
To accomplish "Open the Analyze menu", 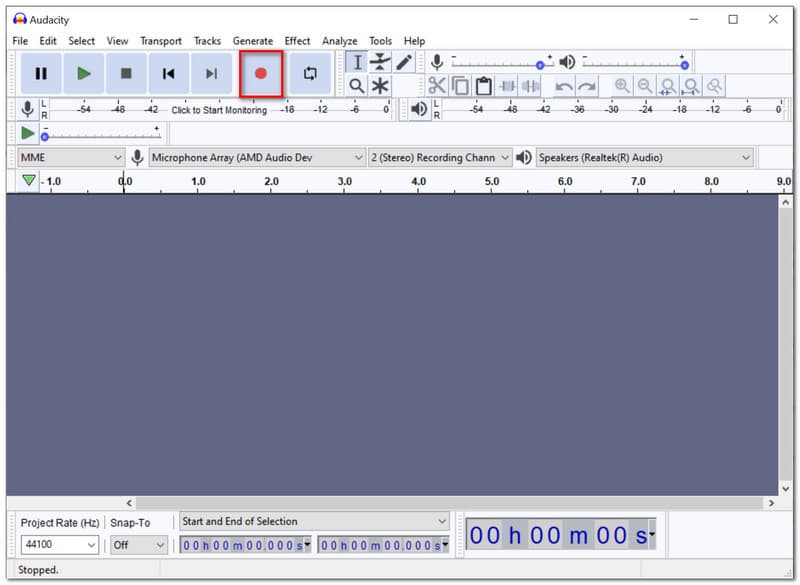I will 339,41.
